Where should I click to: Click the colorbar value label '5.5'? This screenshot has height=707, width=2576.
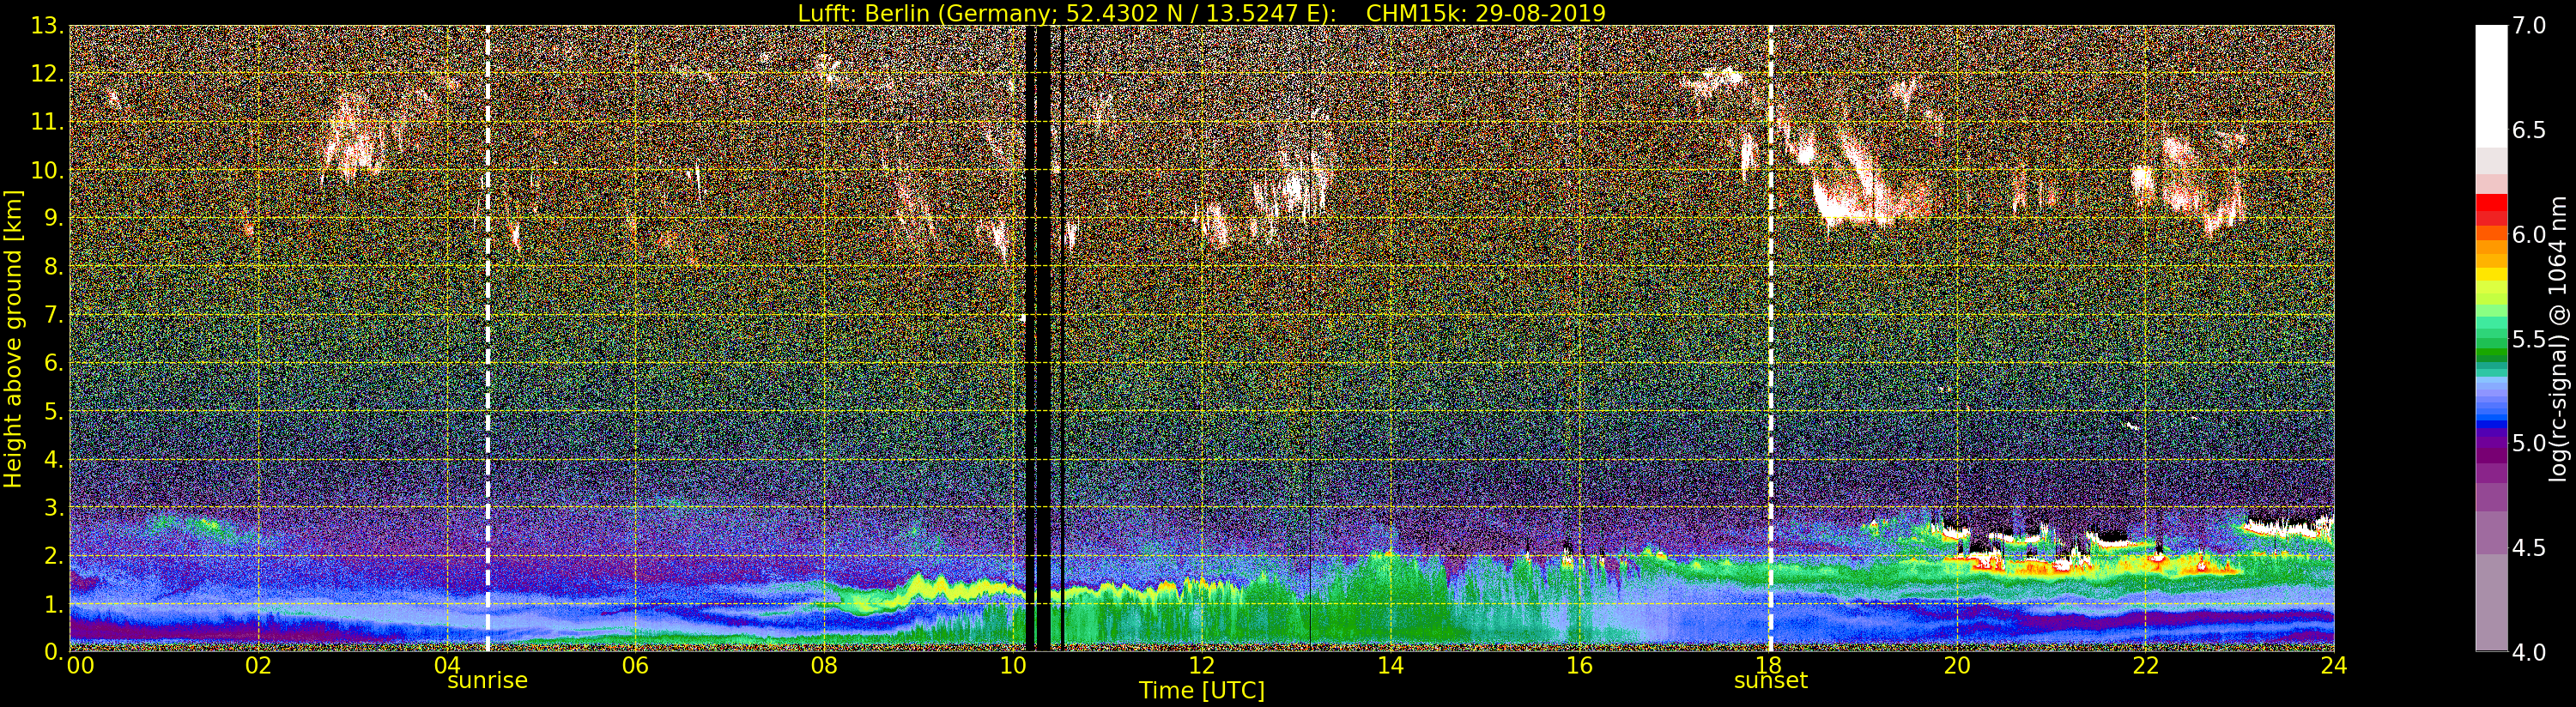pyautogui.click(x=2529, y=339)
